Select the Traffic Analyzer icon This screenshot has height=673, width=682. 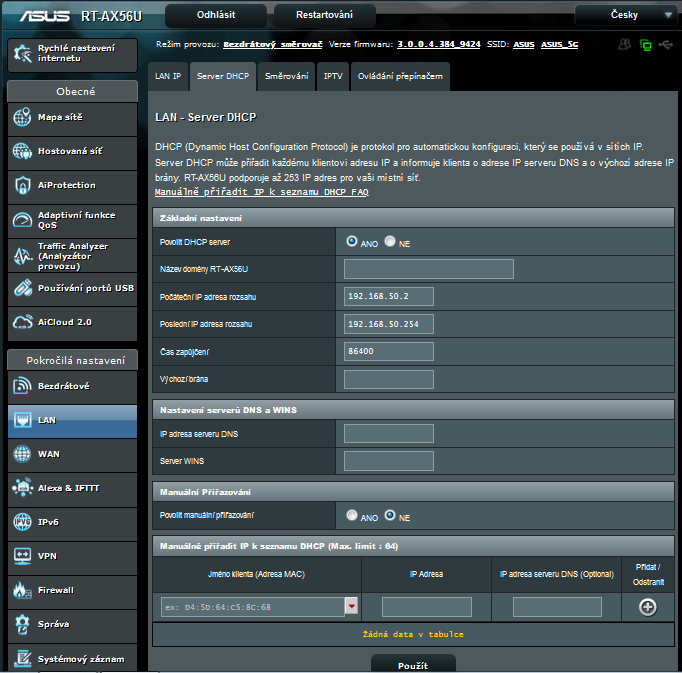[22, 255]
